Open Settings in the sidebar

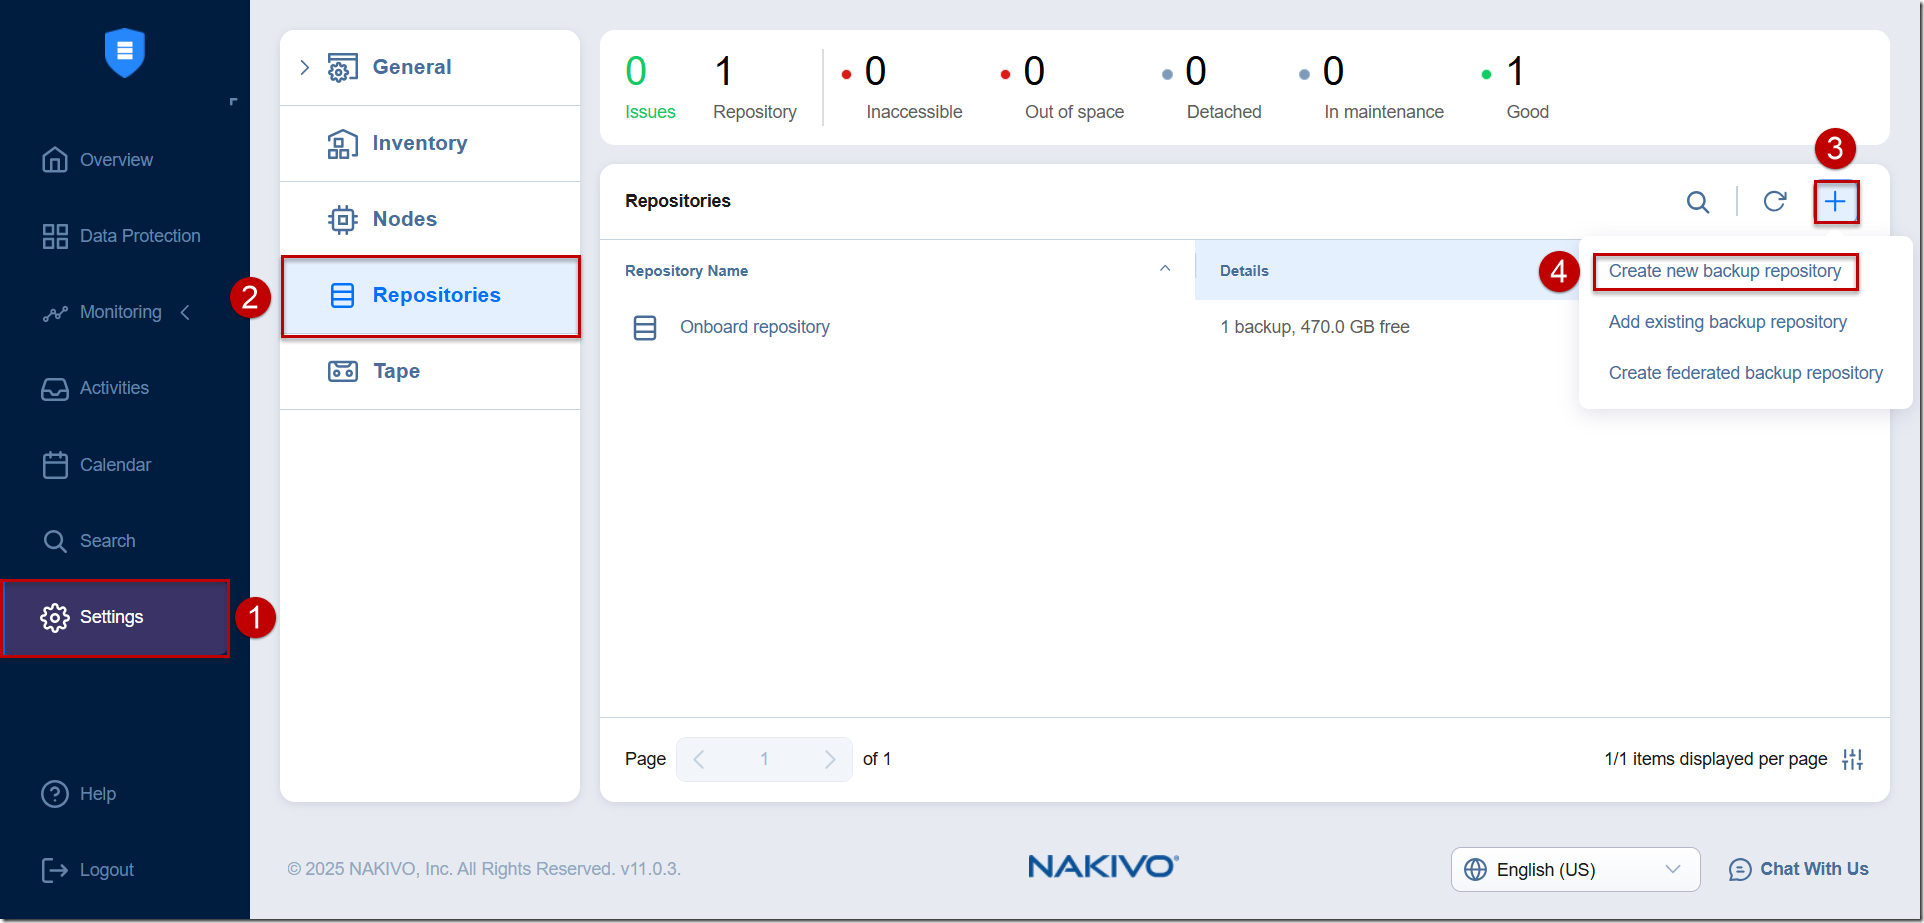(116, 618)
